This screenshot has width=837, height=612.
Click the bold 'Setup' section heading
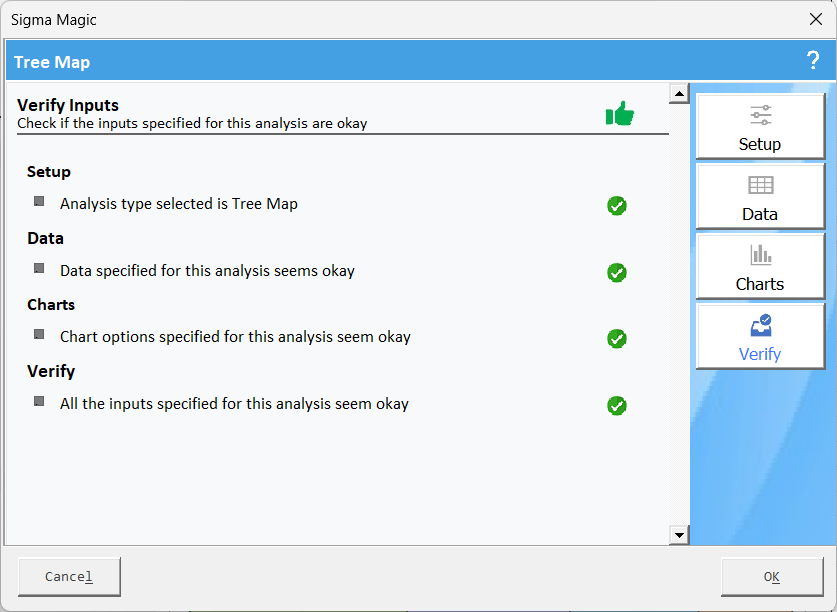click(x=49, y=172)
